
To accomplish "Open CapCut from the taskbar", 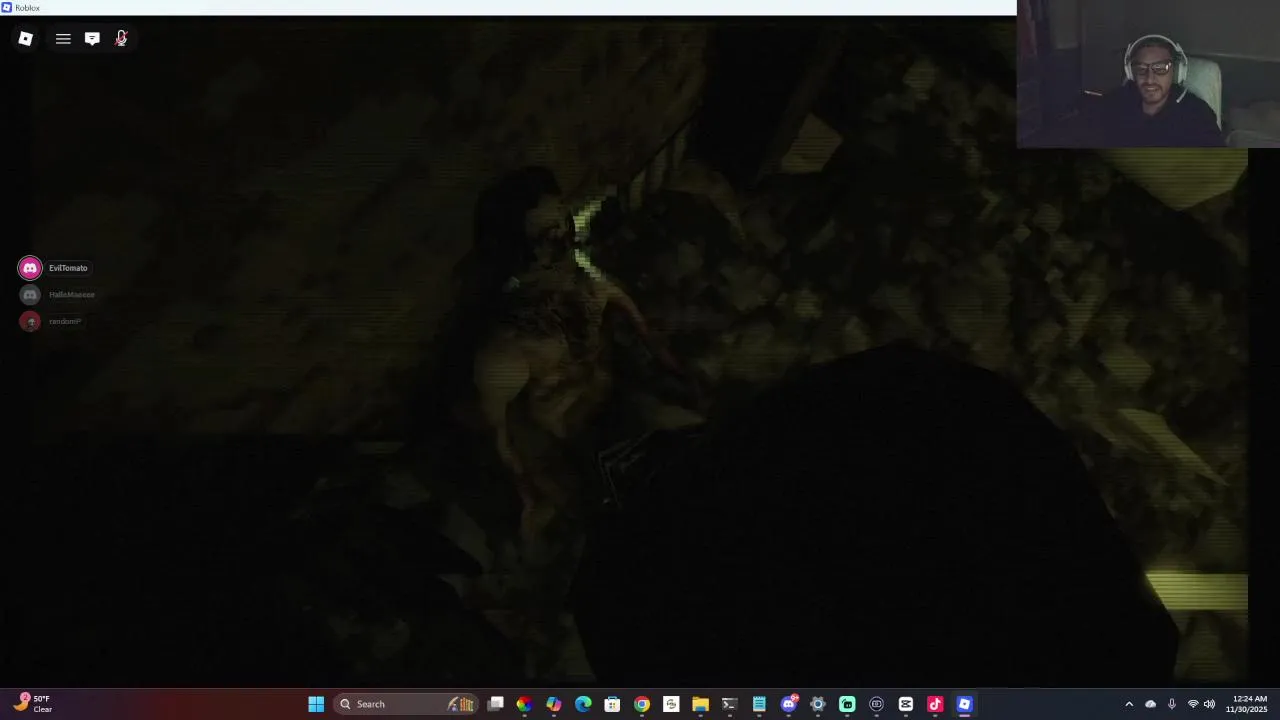I will pyautogui.click(x=905, y=704).
